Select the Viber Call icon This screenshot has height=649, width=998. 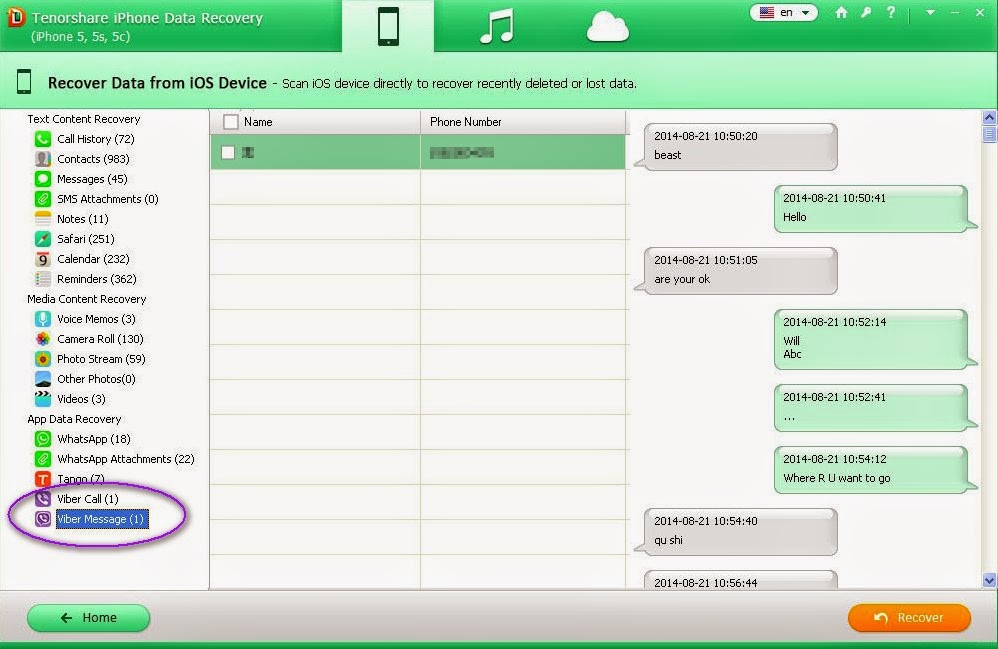(x=43, y=499)
